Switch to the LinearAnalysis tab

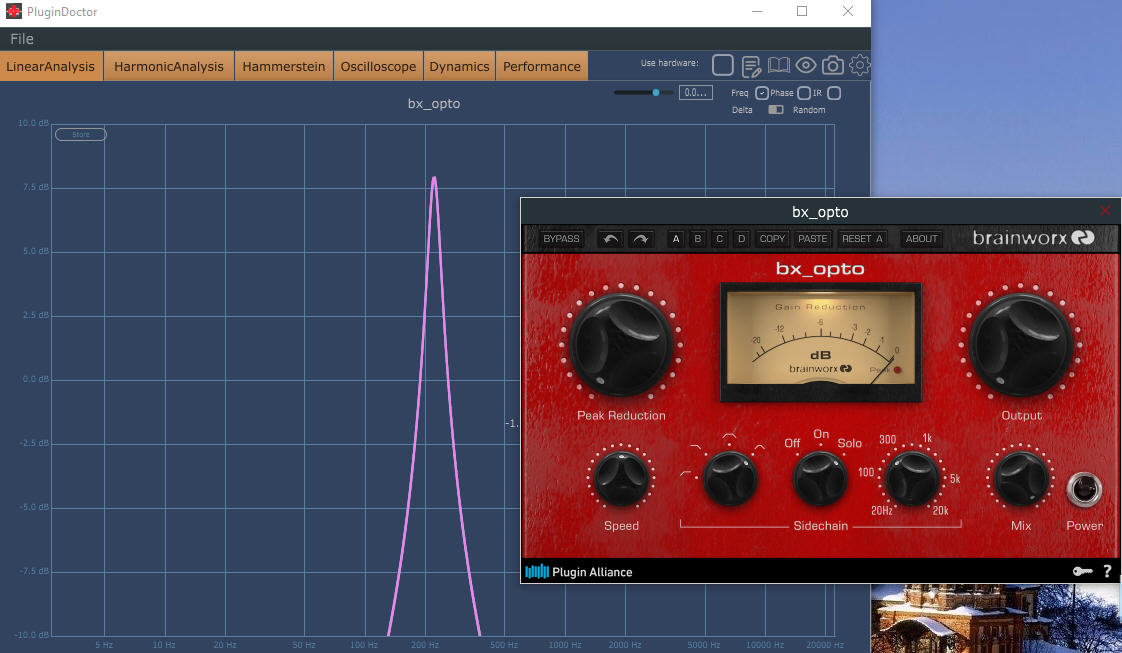pyautogui.click(x=51, y=67)
